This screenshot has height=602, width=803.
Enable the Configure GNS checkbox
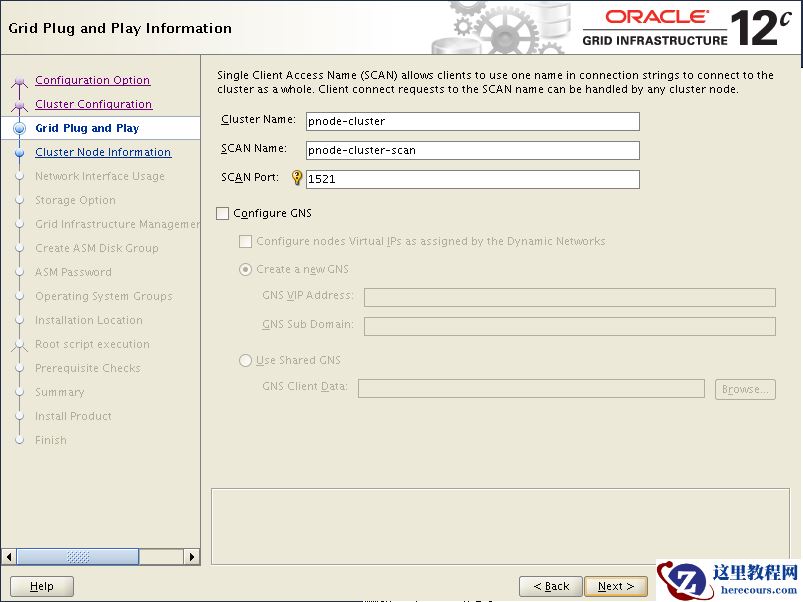click(x=222, y=213)
